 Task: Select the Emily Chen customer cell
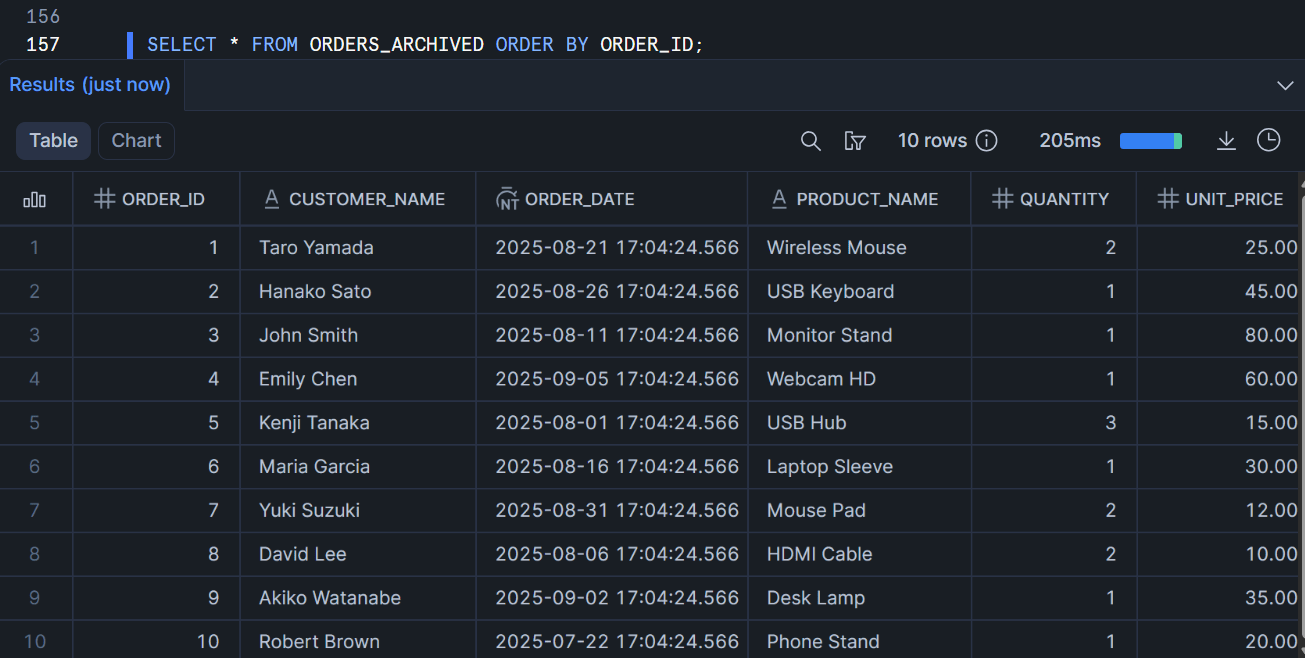click(x=308, y=379)
